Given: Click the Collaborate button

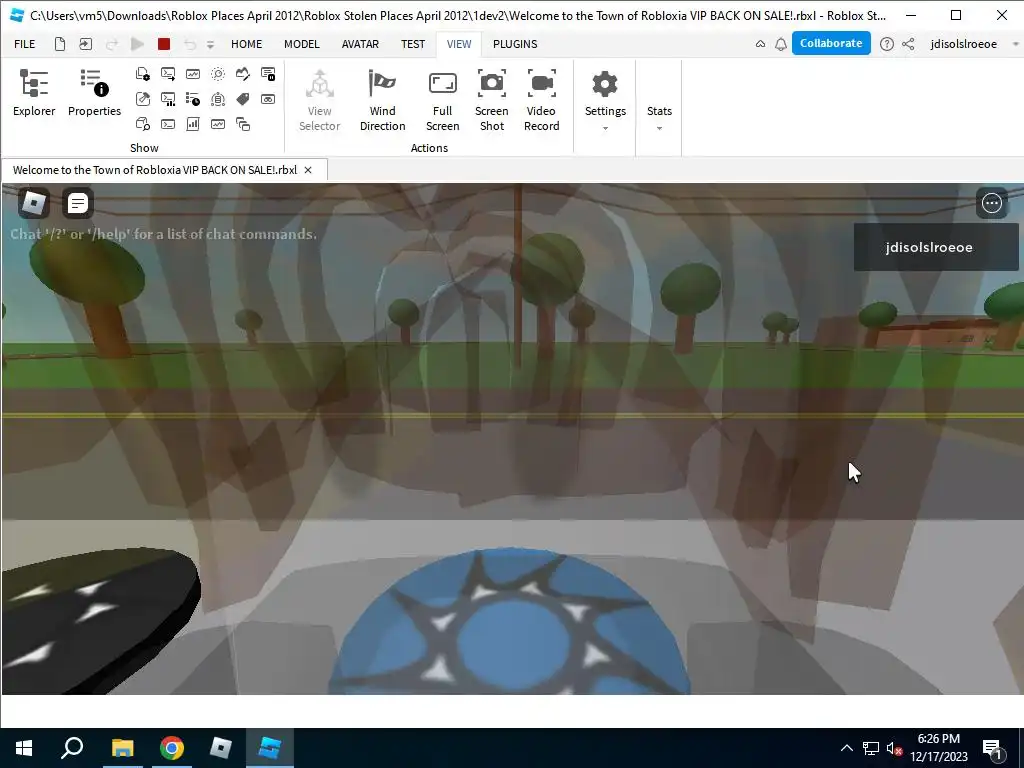Looking at the screenshot, I should click(x=831, y=43).
